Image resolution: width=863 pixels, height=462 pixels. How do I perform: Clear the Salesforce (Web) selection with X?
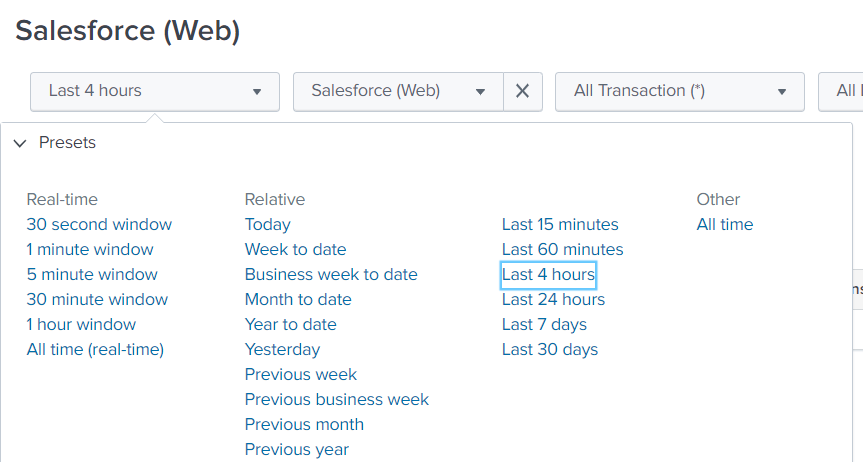522,91
